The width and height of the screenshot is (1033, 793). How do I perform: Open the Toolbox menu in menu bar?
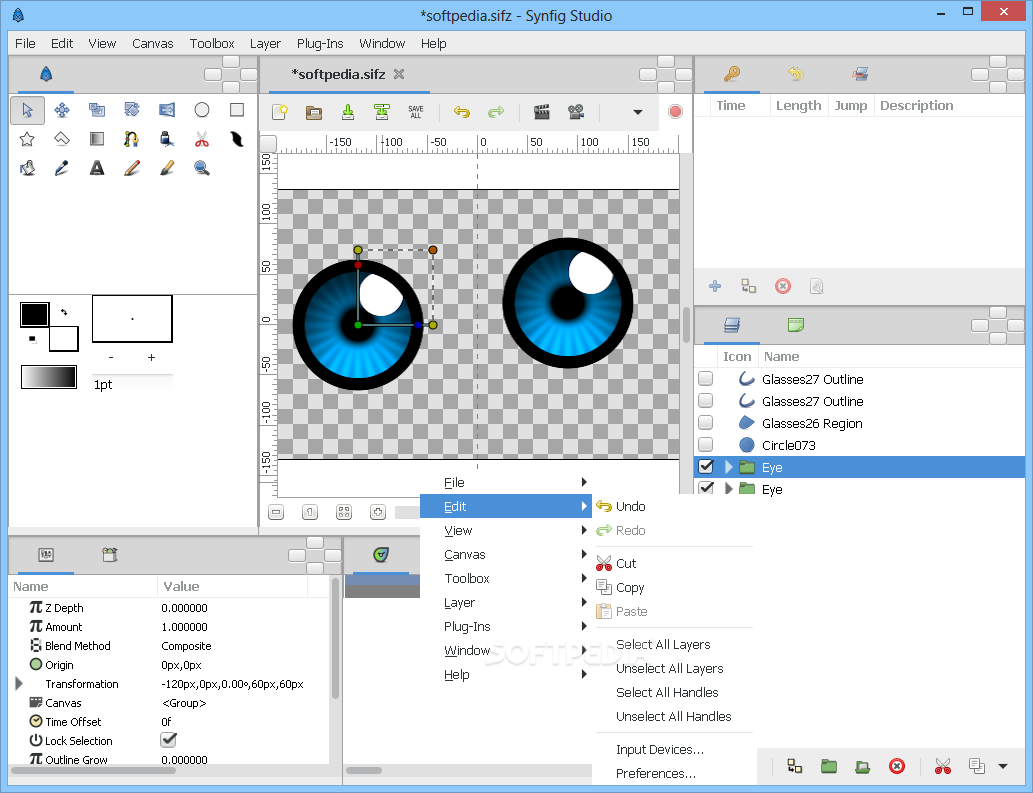click(x=212, y=43)
